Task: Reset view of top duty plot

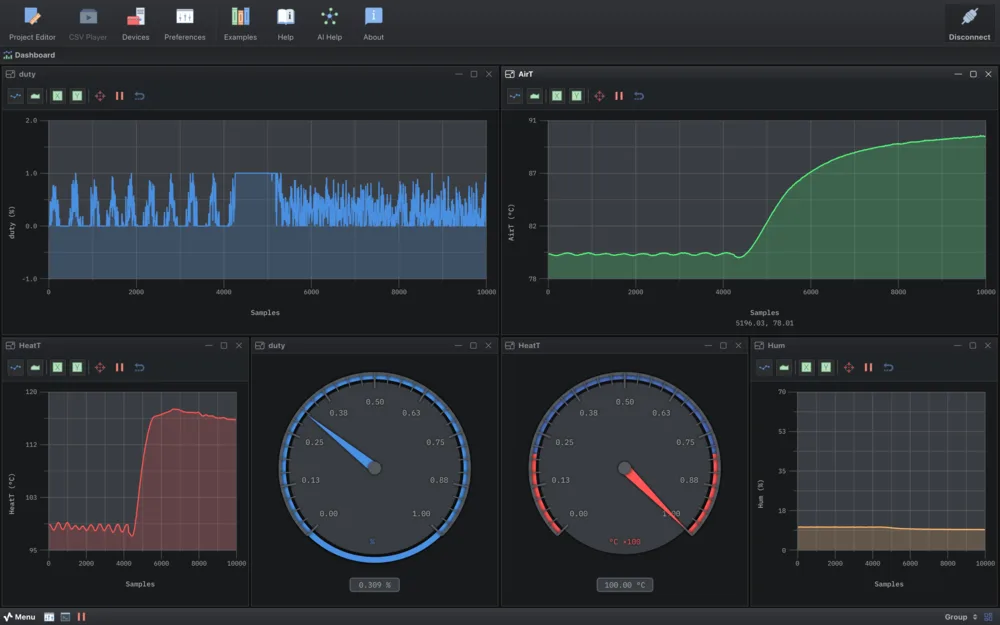Action: [139, 96]
